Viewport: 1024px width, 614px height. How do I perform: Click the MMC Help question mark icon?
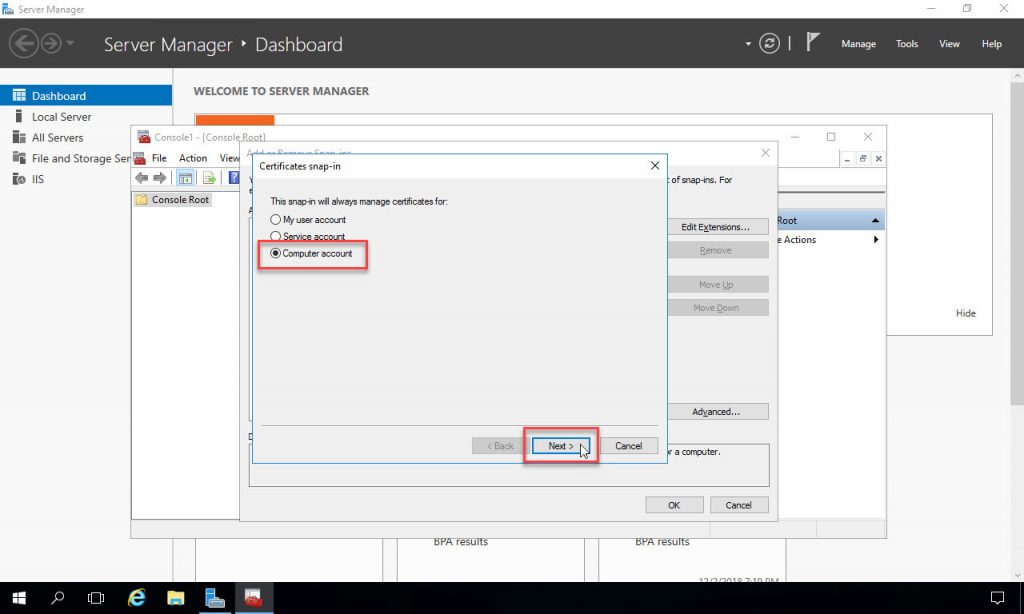pos(233,177)
